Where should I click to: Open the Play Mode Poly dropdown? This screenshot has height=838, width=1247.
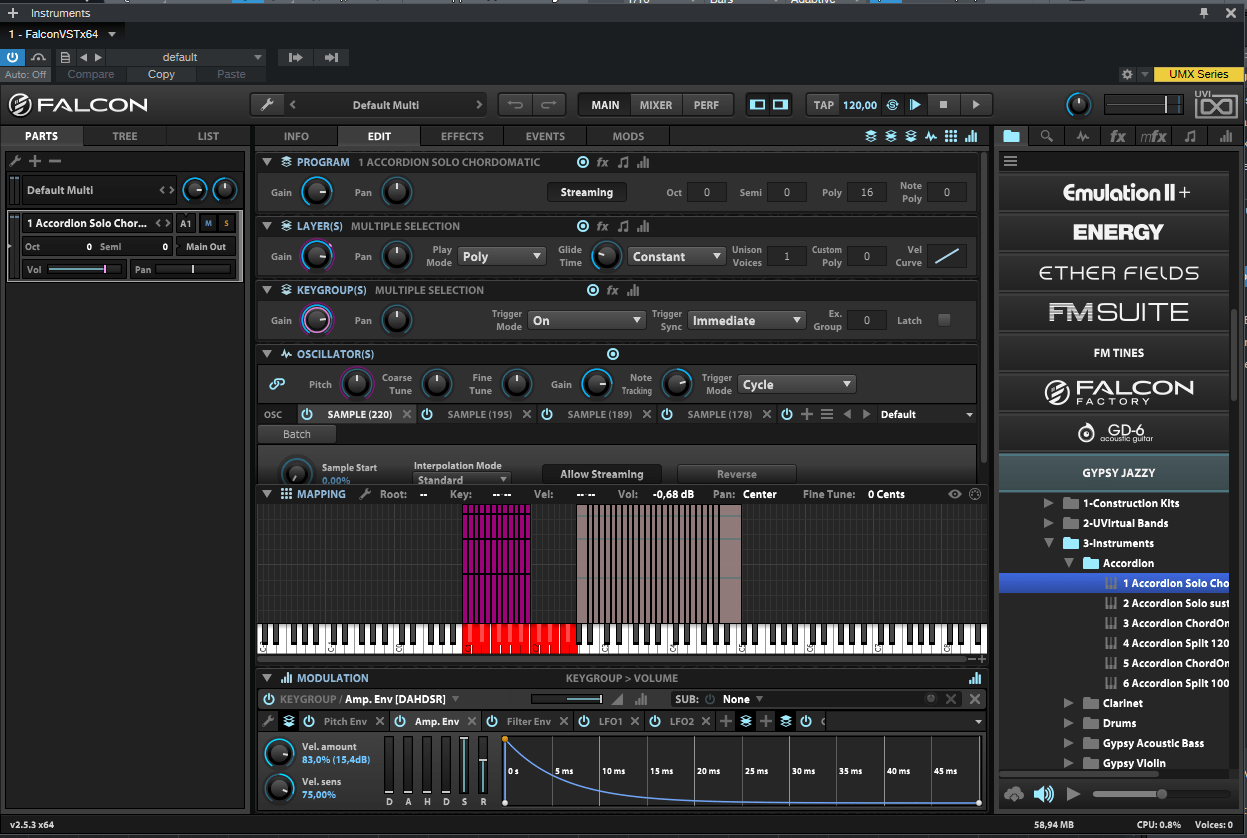point(502,257)
